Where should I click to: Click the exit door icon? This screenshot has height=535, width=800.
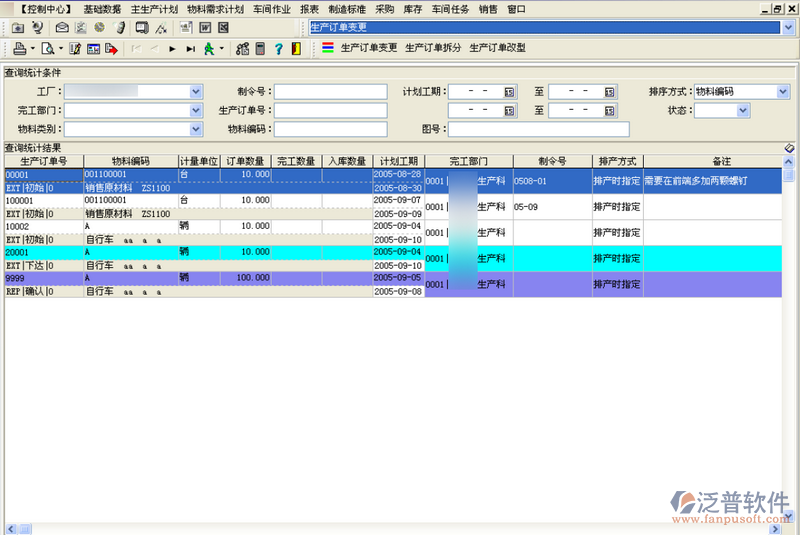pyautogui.click(x=296, y=48)
